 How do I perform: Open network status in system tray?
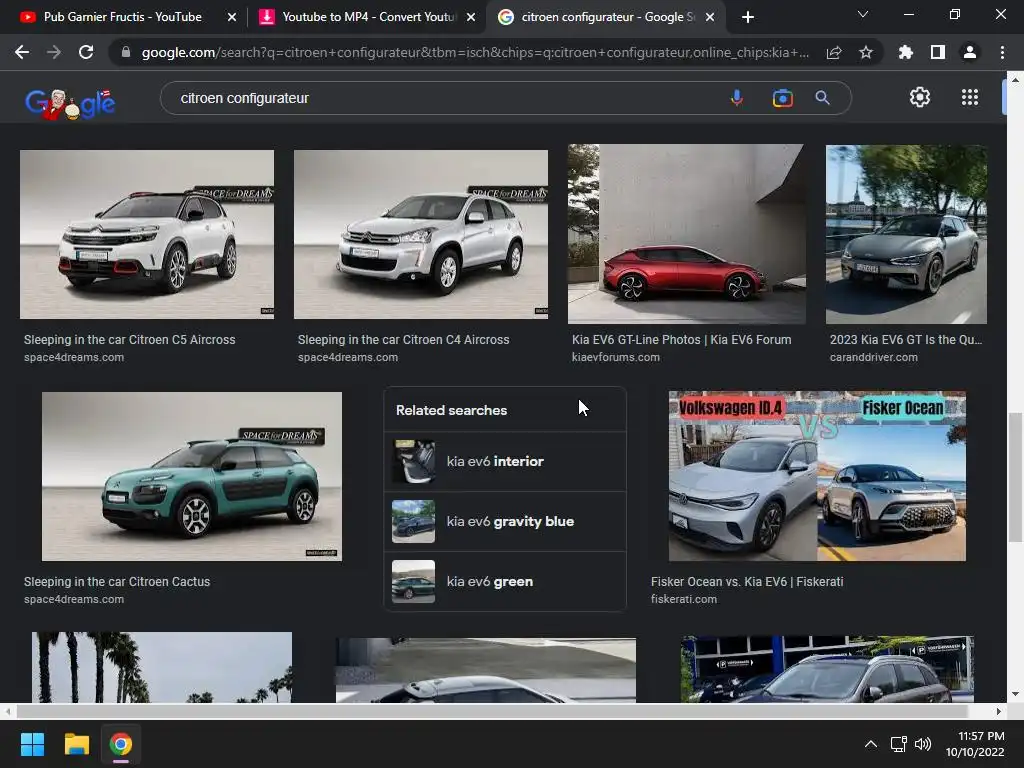[899, 744]
